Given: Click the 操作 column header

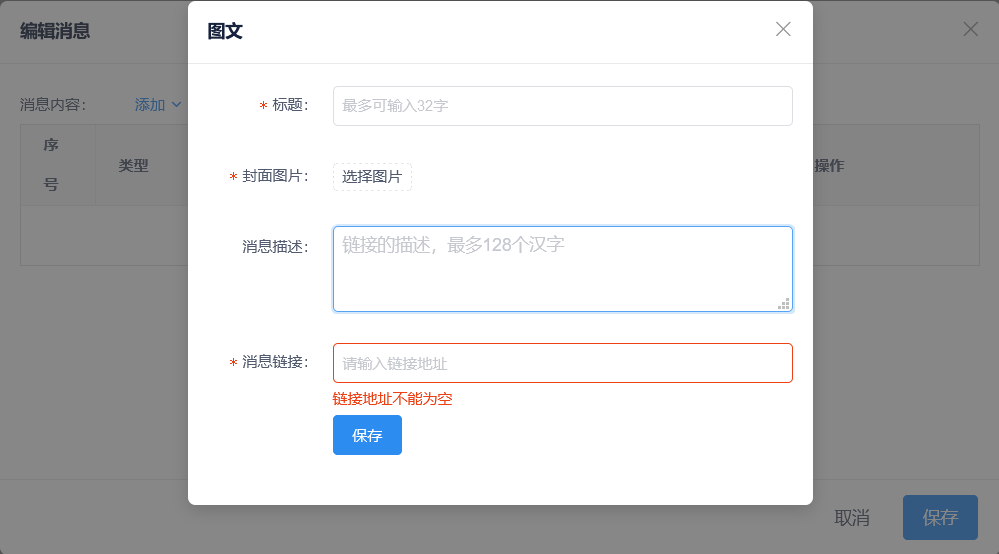Looking at the screenshot, I should (830, 165).
